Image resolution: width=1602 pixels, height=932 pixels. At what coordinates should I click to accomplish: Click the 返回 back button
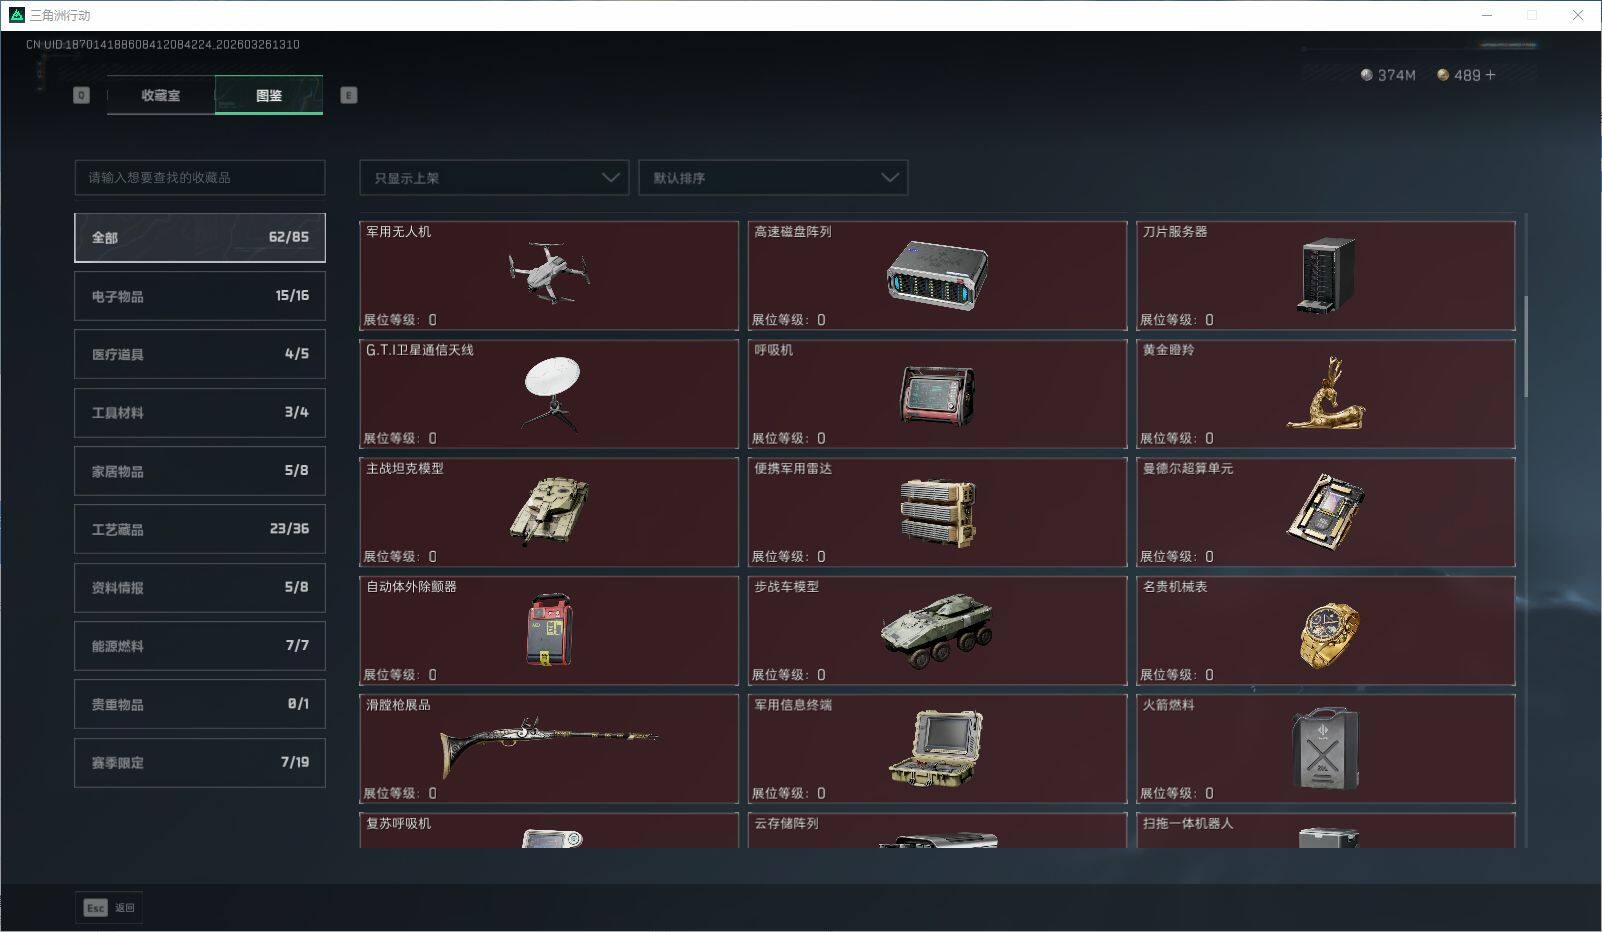(x=122, y=908)
